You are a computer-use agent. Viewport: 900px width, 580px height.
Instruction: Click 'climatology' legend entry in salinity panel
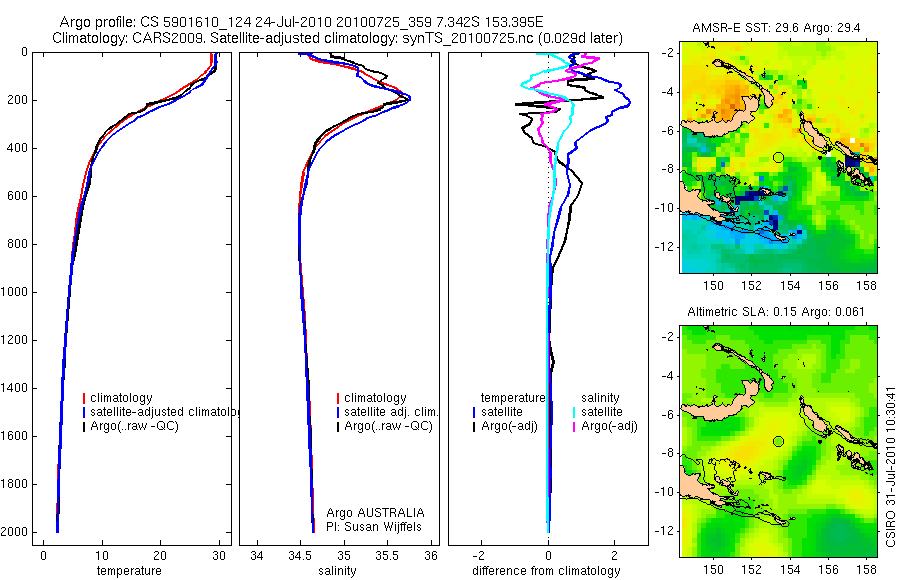pyautogui.click(x=375, y=398)
